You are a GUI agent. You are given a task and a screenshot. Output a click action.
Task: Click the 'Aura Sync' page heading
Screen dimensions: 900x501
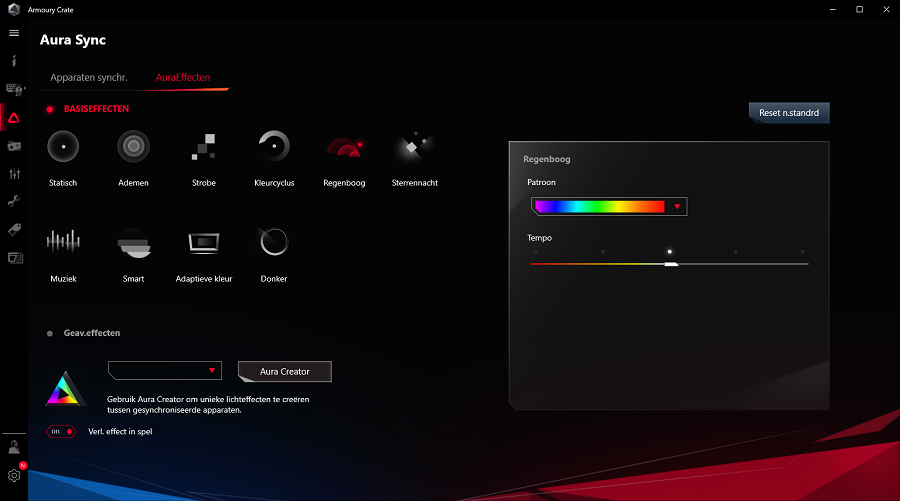[73, 40]
